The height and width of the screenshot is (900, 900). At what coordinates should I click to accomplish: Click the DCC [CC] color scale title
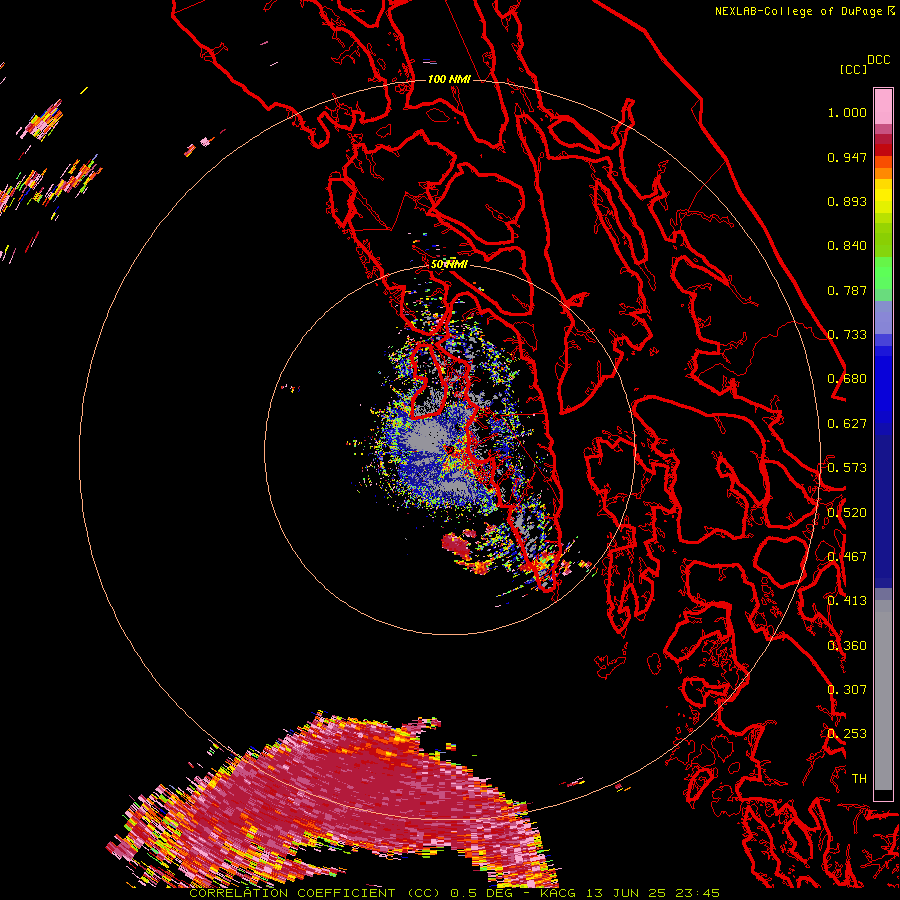point(864,64)
